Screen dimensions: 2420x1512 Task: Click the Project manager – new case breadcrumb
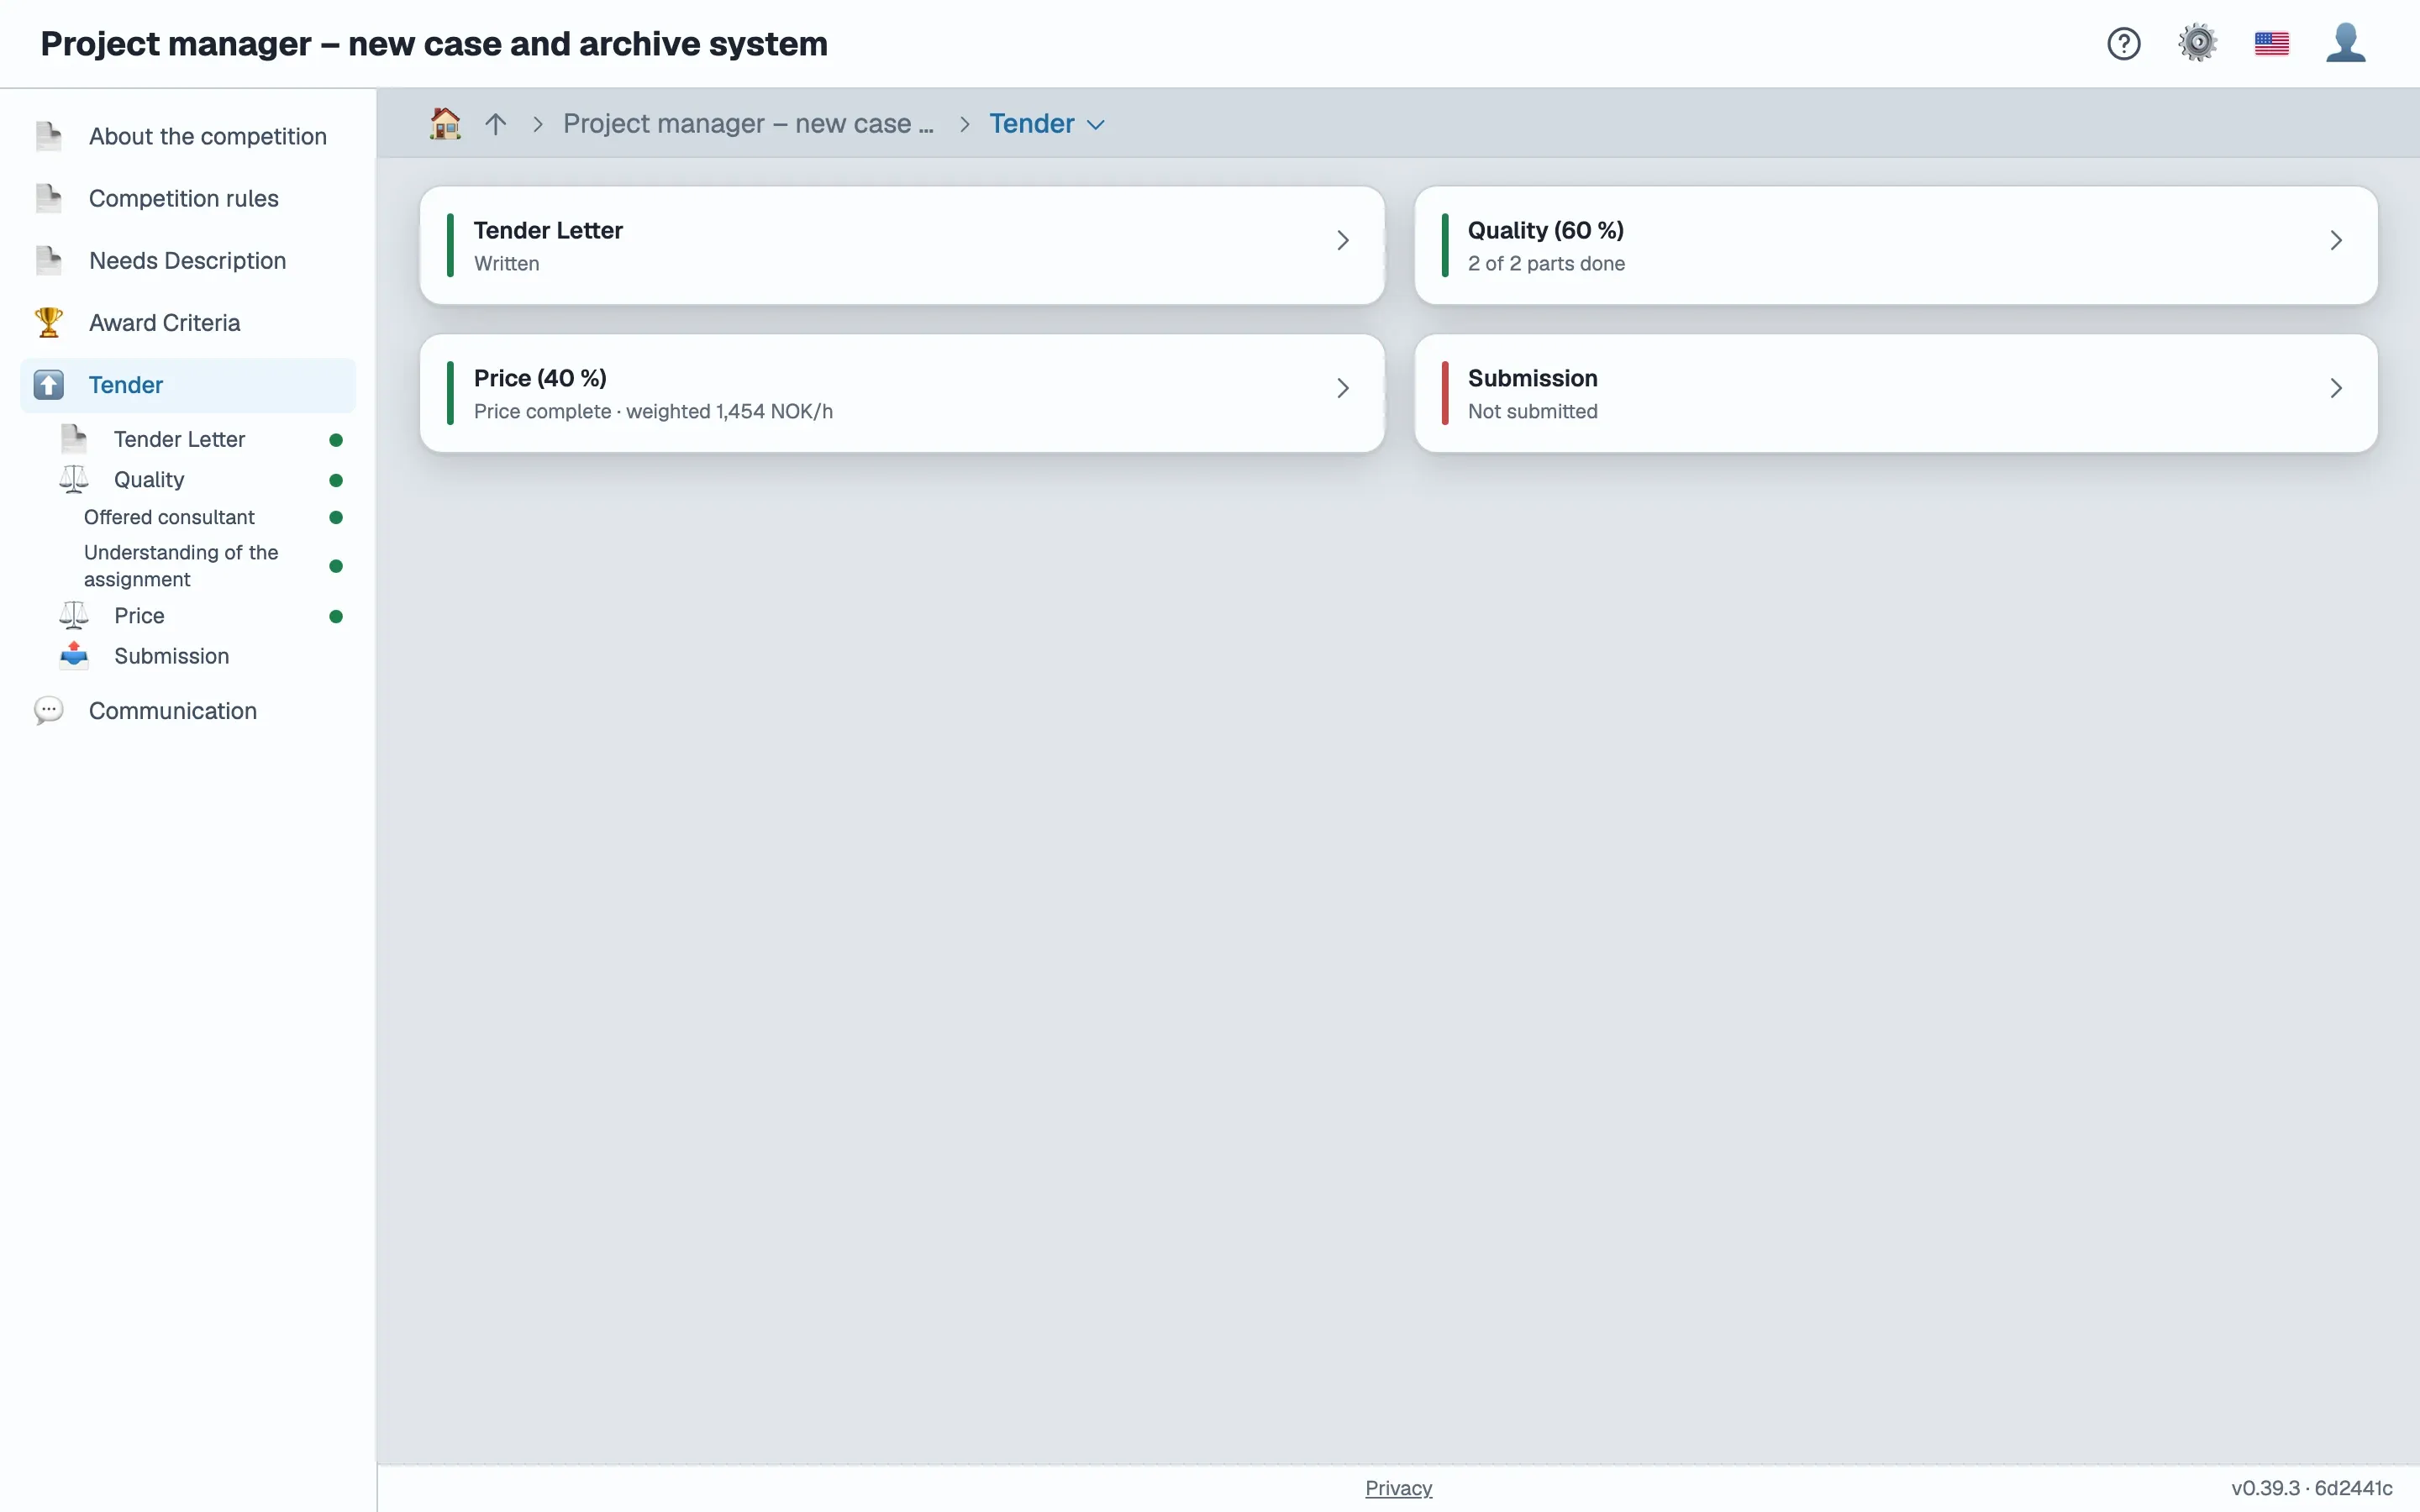pos(748,124)
